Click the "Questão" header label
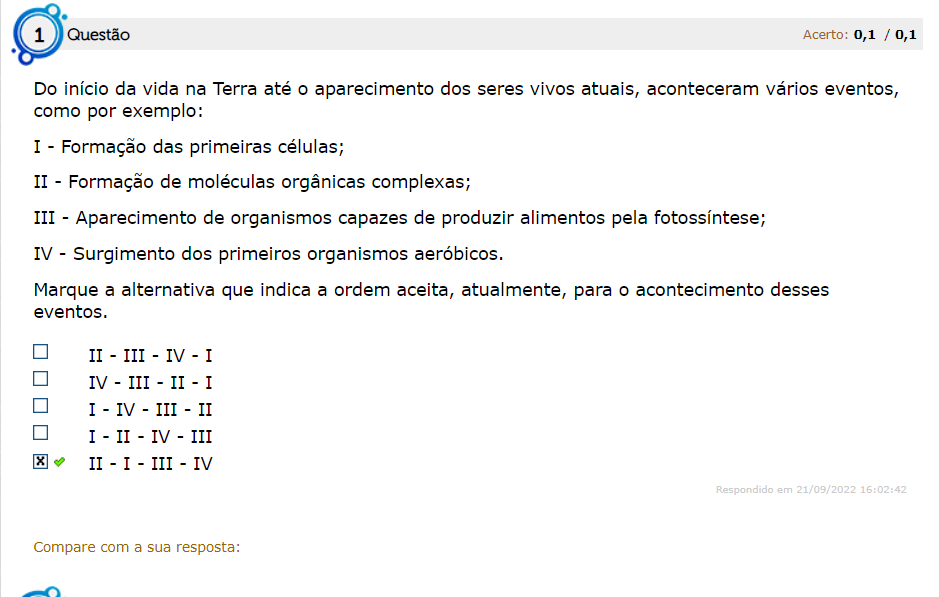This screenshot has width=939, height=597. coord(99,35)
